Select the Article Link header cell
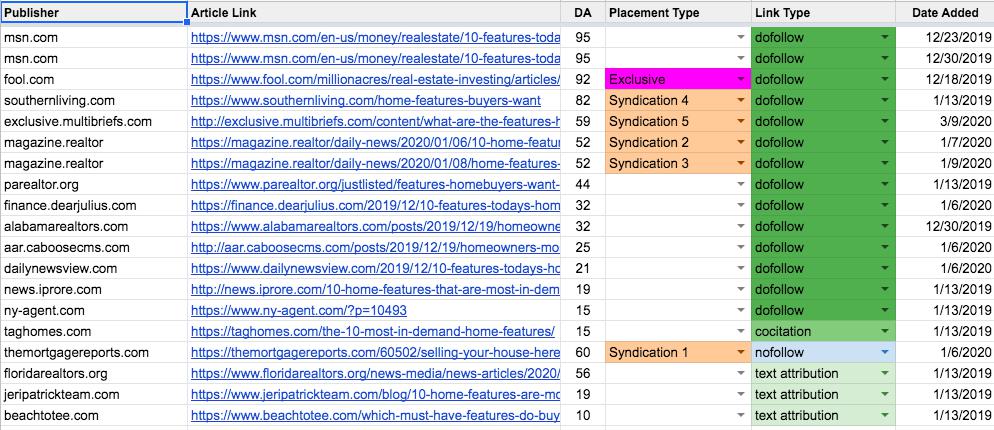Screen dimensions: 994x430 pyautogui.click(x=374, y=13)
